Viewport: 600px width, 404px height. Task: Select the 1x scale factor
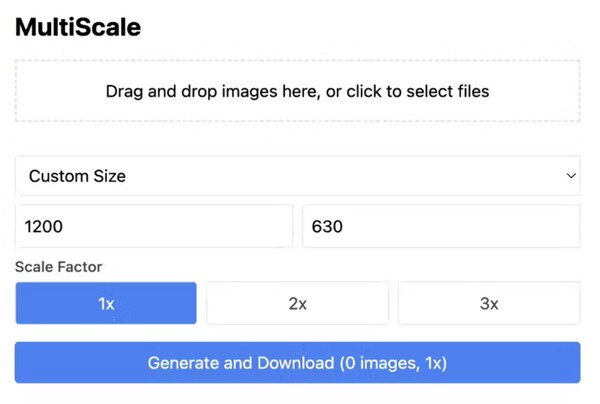coord(106,304)
